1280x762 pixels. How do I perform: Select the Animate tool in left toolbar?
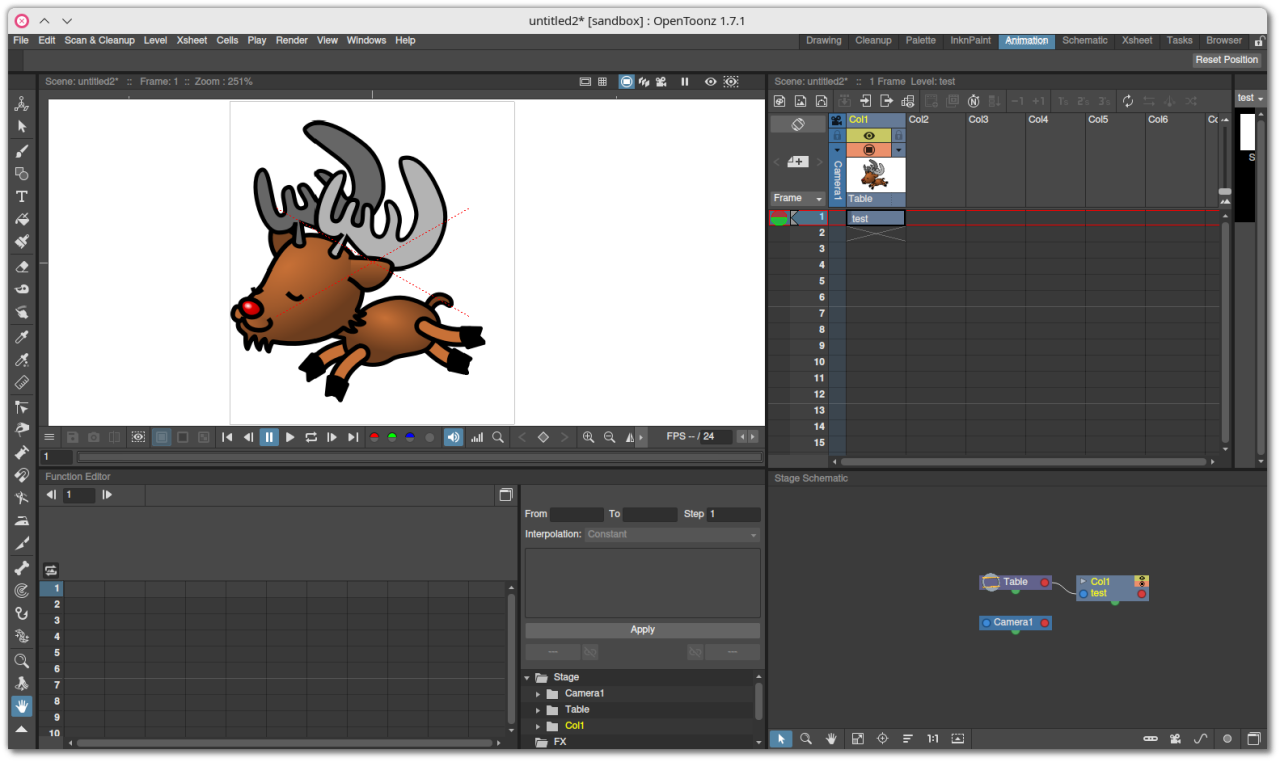point(21,104)
